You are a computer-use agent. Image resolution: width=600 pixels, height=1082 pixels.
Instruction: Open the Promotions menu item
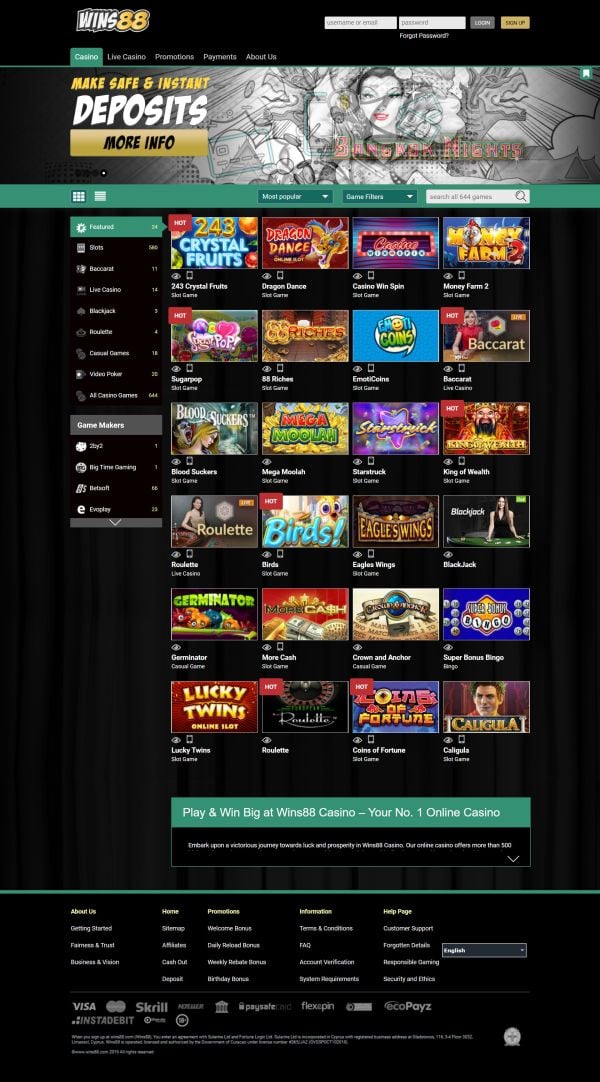[174, 57]
